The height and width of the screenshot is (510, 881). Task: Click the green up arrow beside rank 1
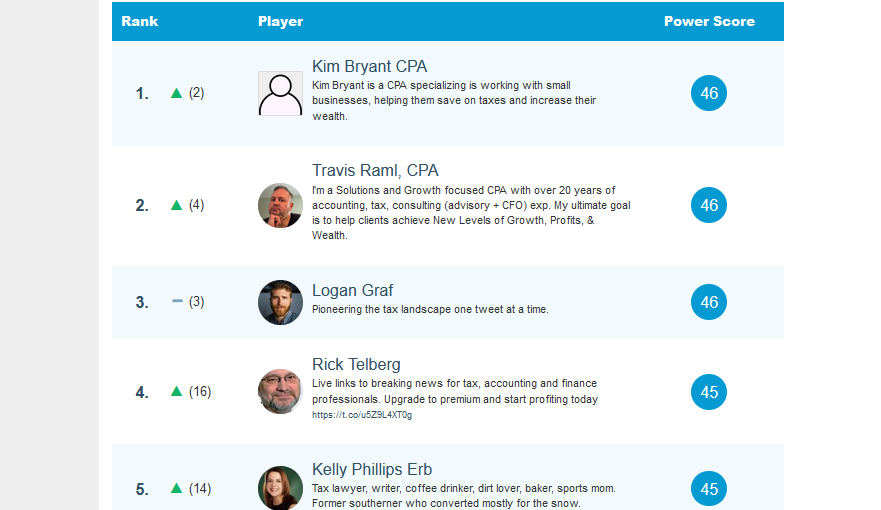(x=177, y=93)
